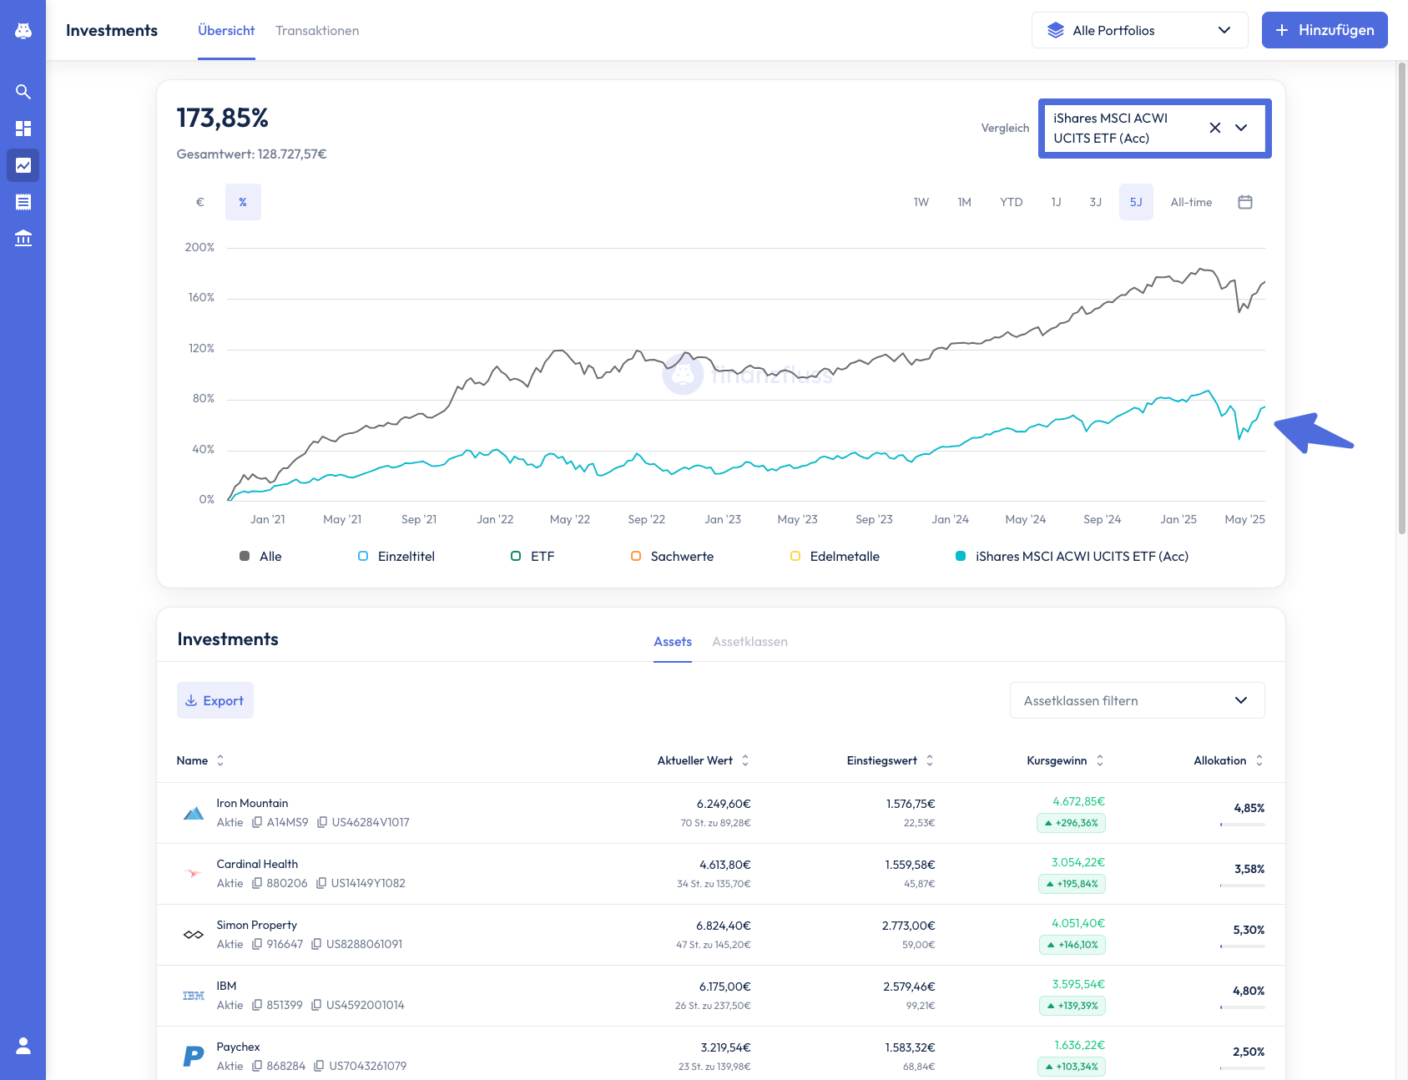
Task: Select the 3J time range
Action: 1096,202
